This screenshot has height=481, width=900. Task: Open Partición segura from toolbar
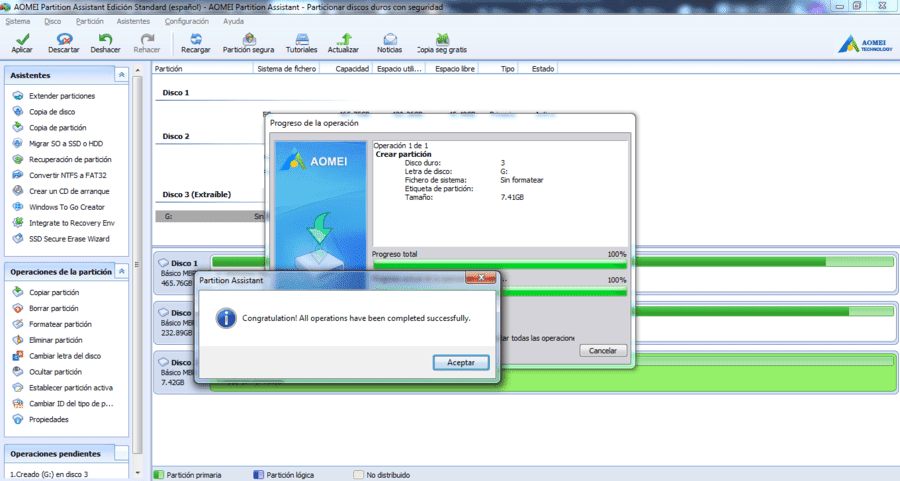pyautogui.click(x=249, y=39)
